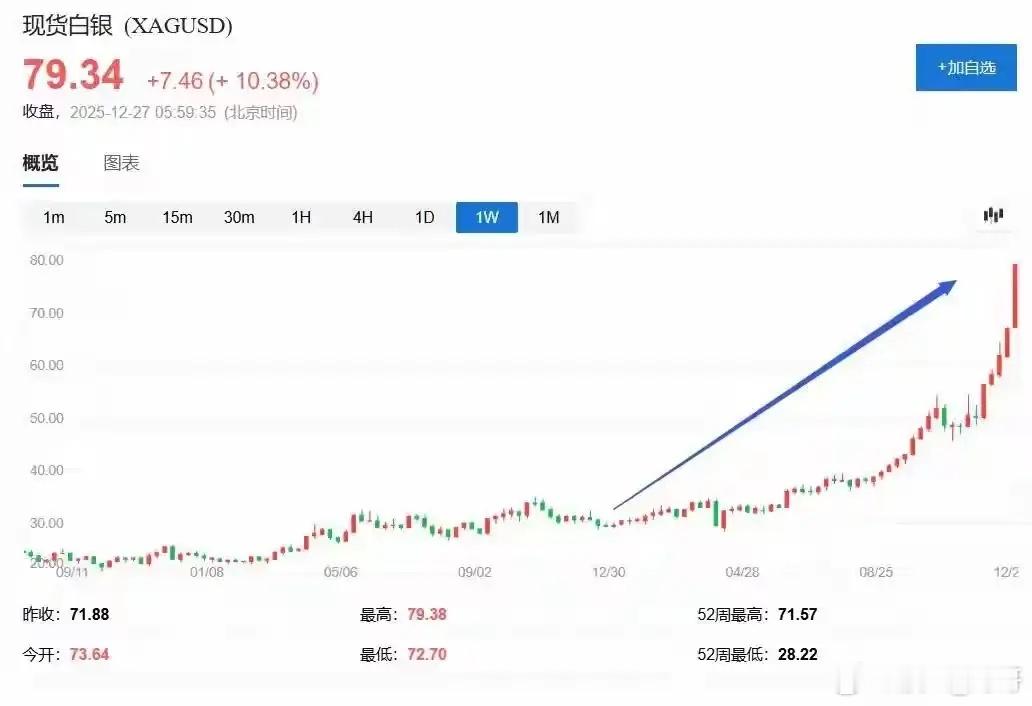This screenshot has height=706, width=1032.
Task: Select the 5m timeframe button
Action: (x=115, y=217)
